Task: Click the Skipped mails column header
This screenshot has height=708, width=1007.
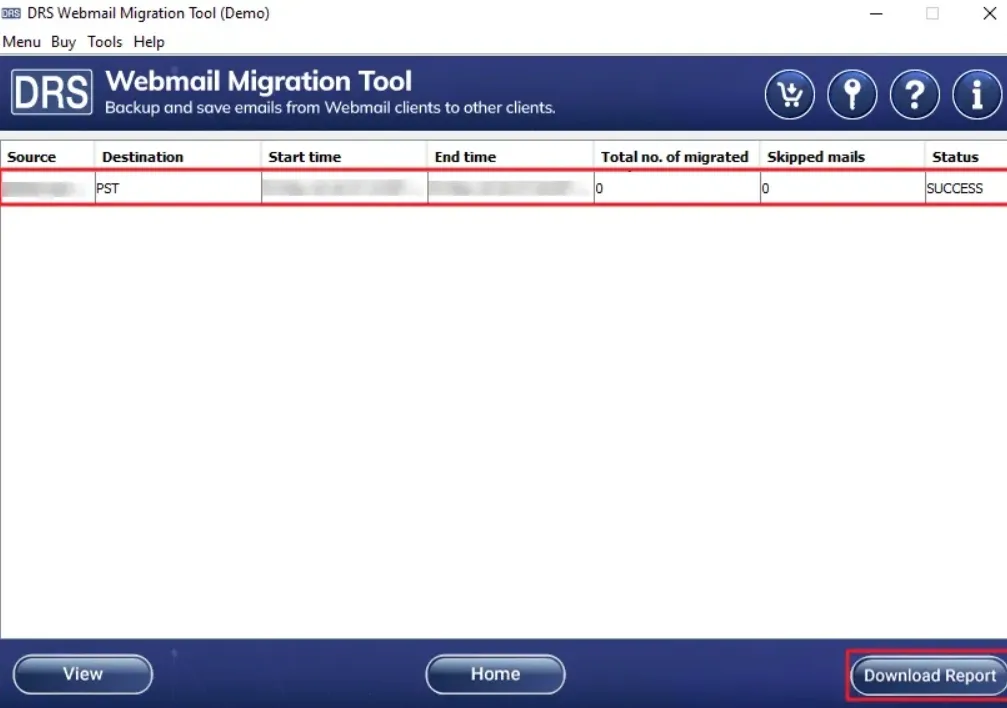Action: 815,157
